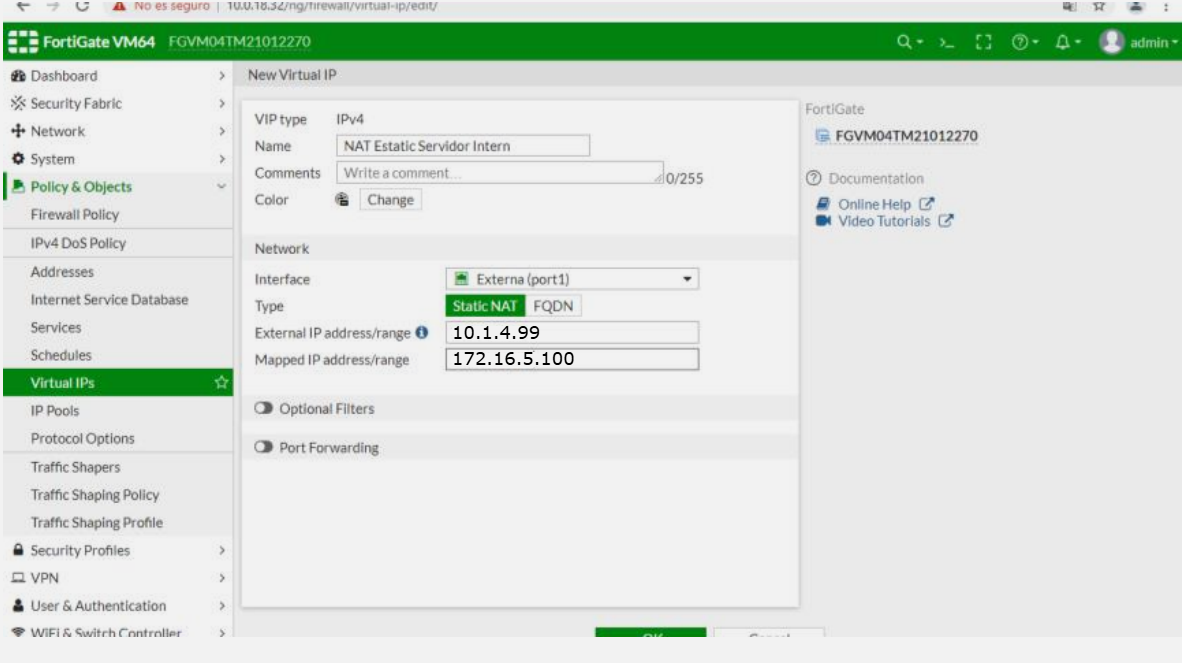The height and width of the screenshot is (663, 1182).
Task: Click the Security Fabric icon
Action: click(18, 103)
